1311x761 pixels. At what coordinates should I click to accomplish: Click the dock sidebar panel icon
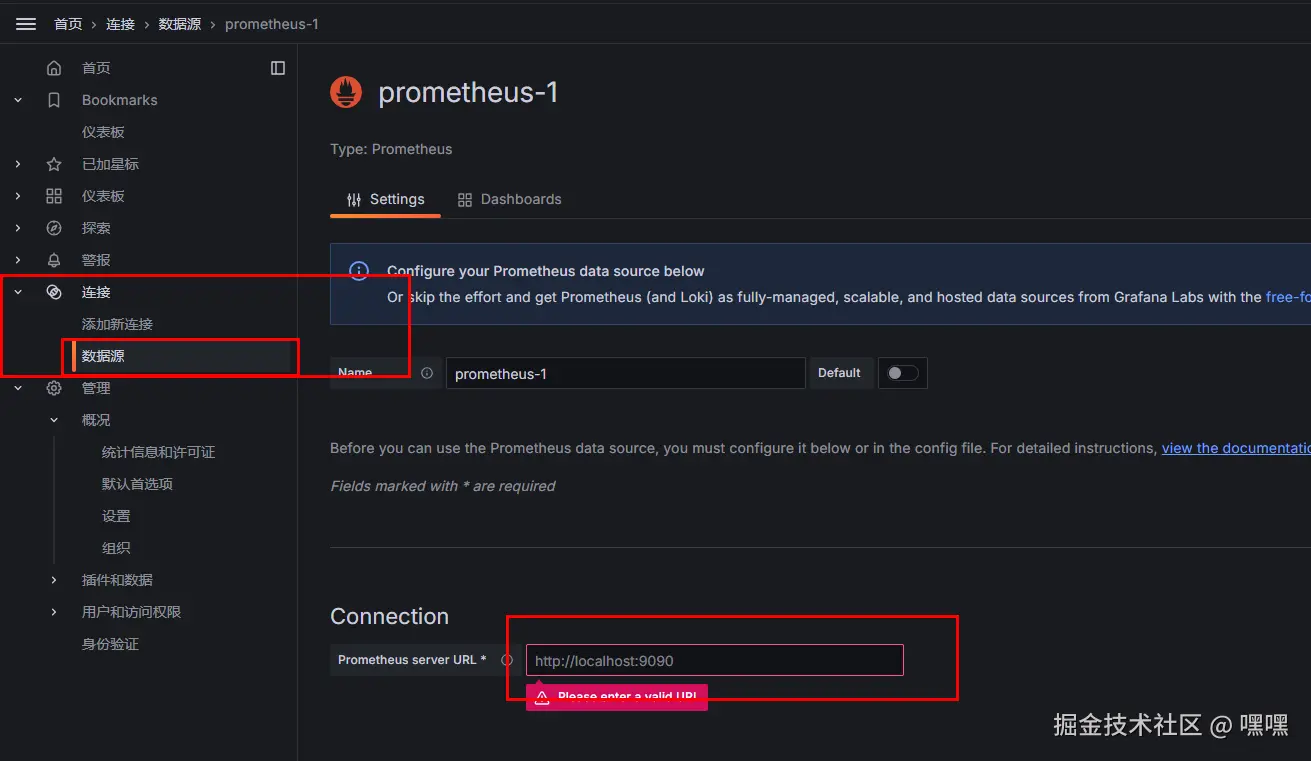point(278,68)
